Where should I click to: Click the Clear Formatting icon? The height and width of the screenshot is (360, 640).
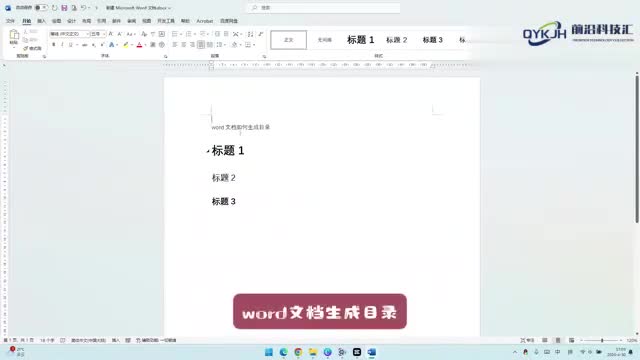click(x=144, y=34)
